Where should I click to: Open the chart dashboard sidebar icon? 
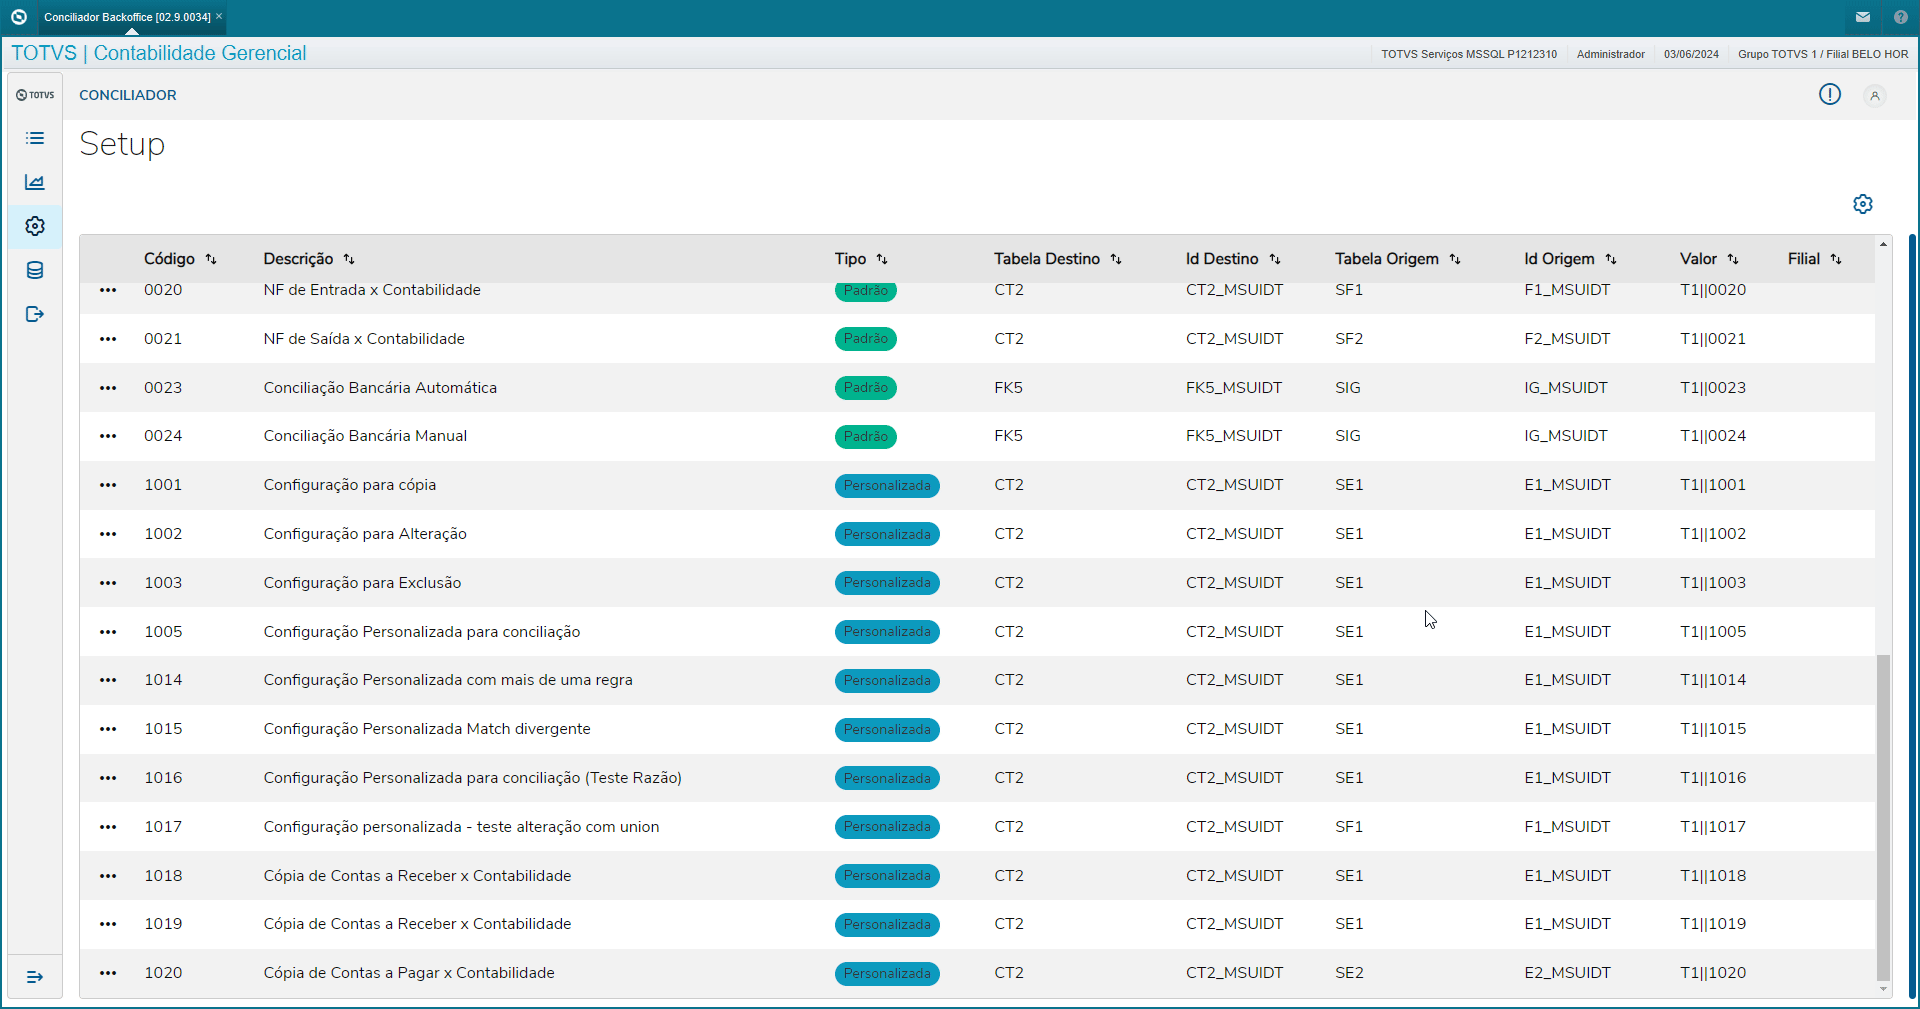point(35,182)
